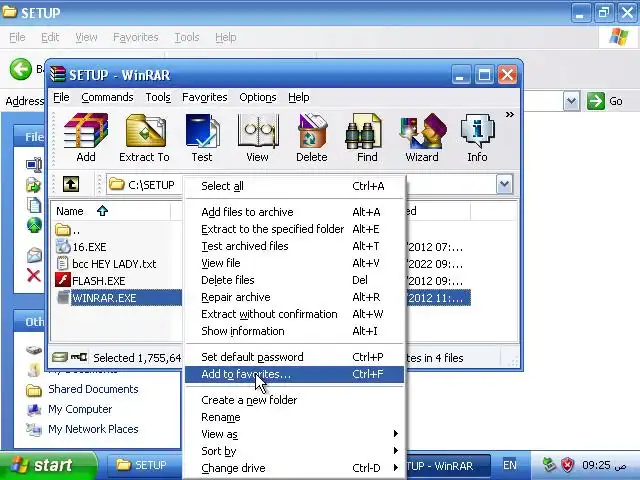Click the envelope e-mail task icon in sidebar

(x=34, y=255)
